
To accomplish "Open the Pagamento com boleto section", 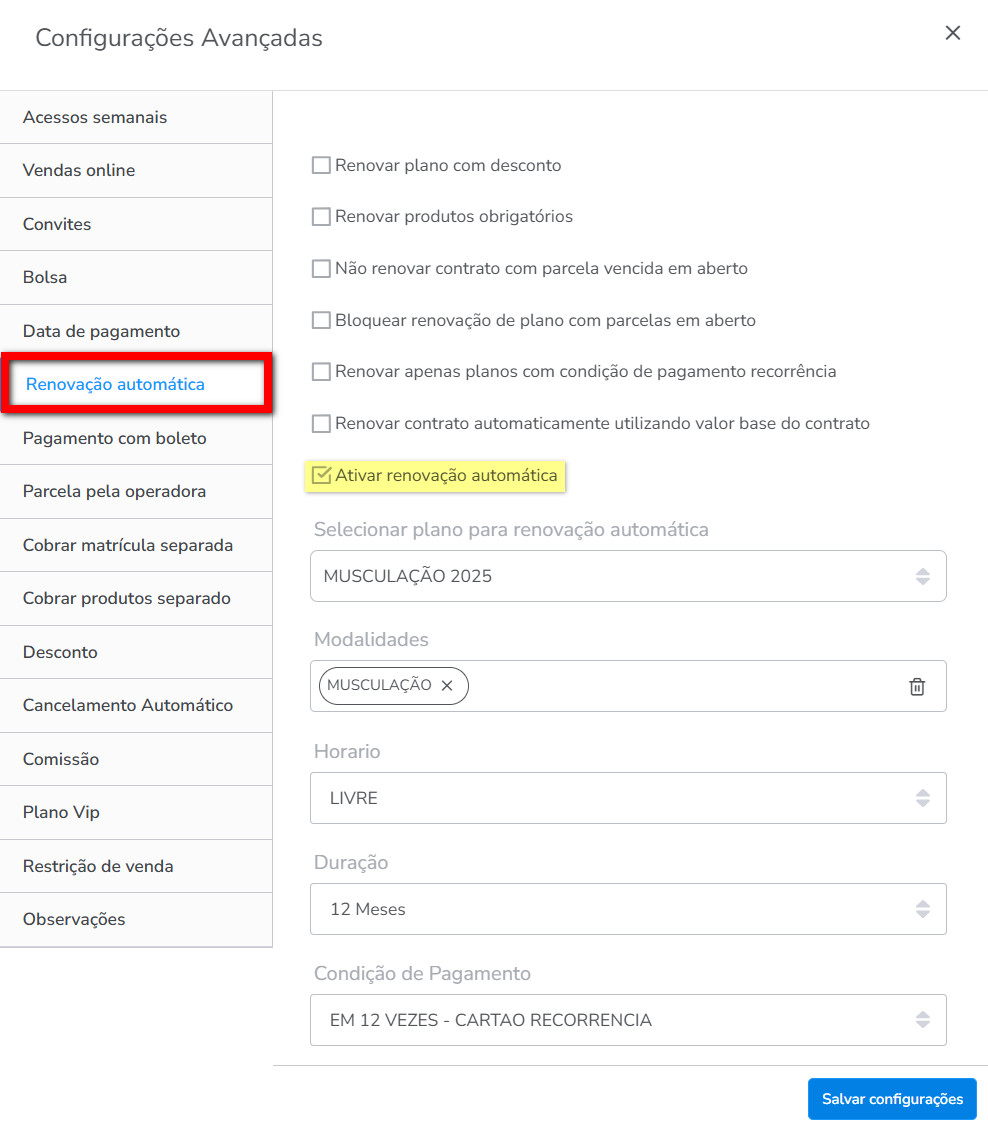I will coord(115,438).
